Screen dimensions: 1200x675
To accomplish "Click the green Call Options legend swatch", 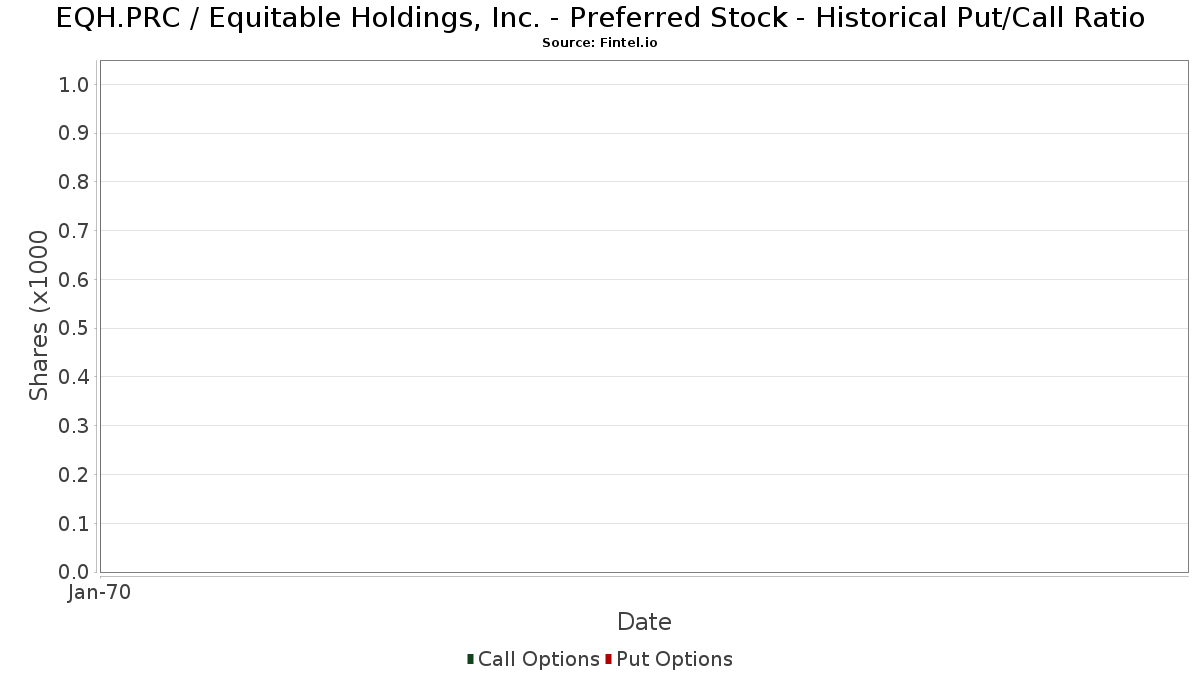I will 470,659.
